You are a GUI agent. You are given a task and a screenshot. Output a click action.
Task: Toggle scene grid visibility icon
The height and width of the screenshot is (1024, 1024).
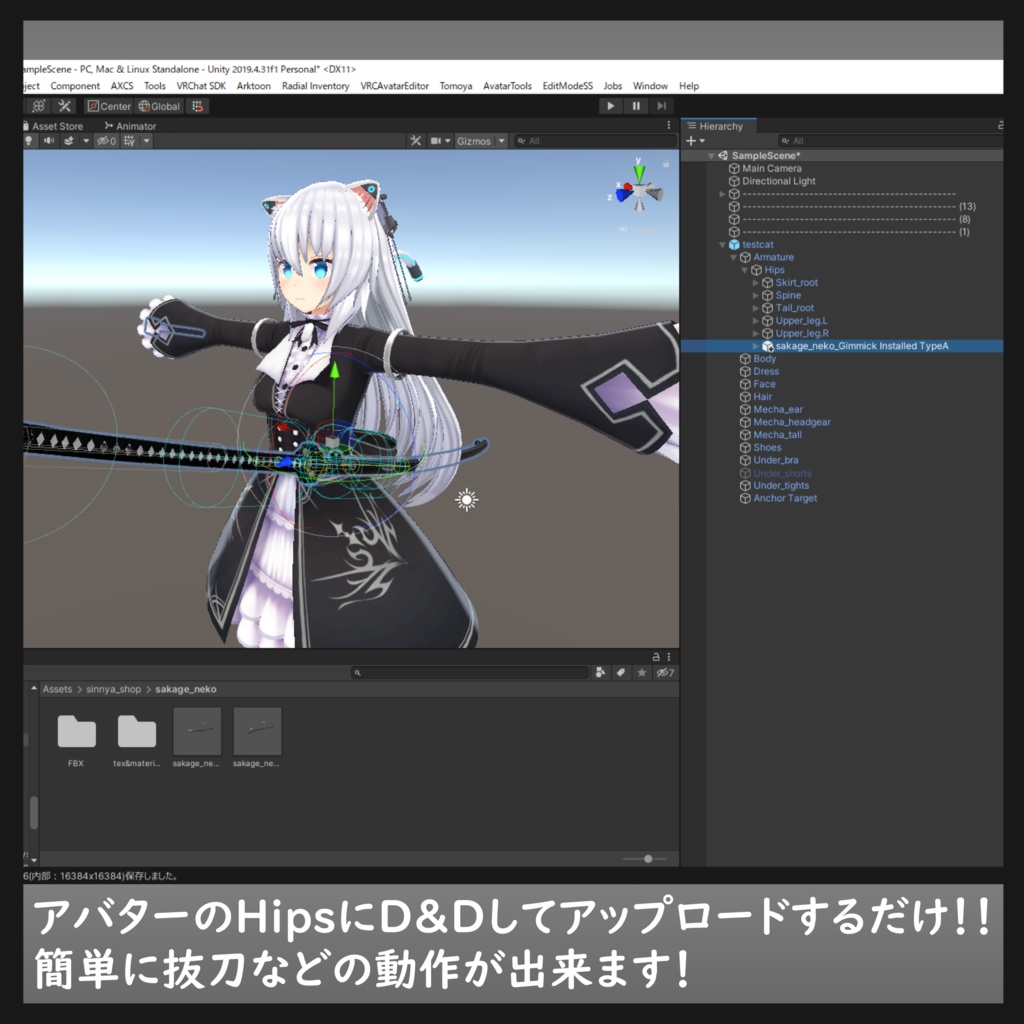point(129,140)
